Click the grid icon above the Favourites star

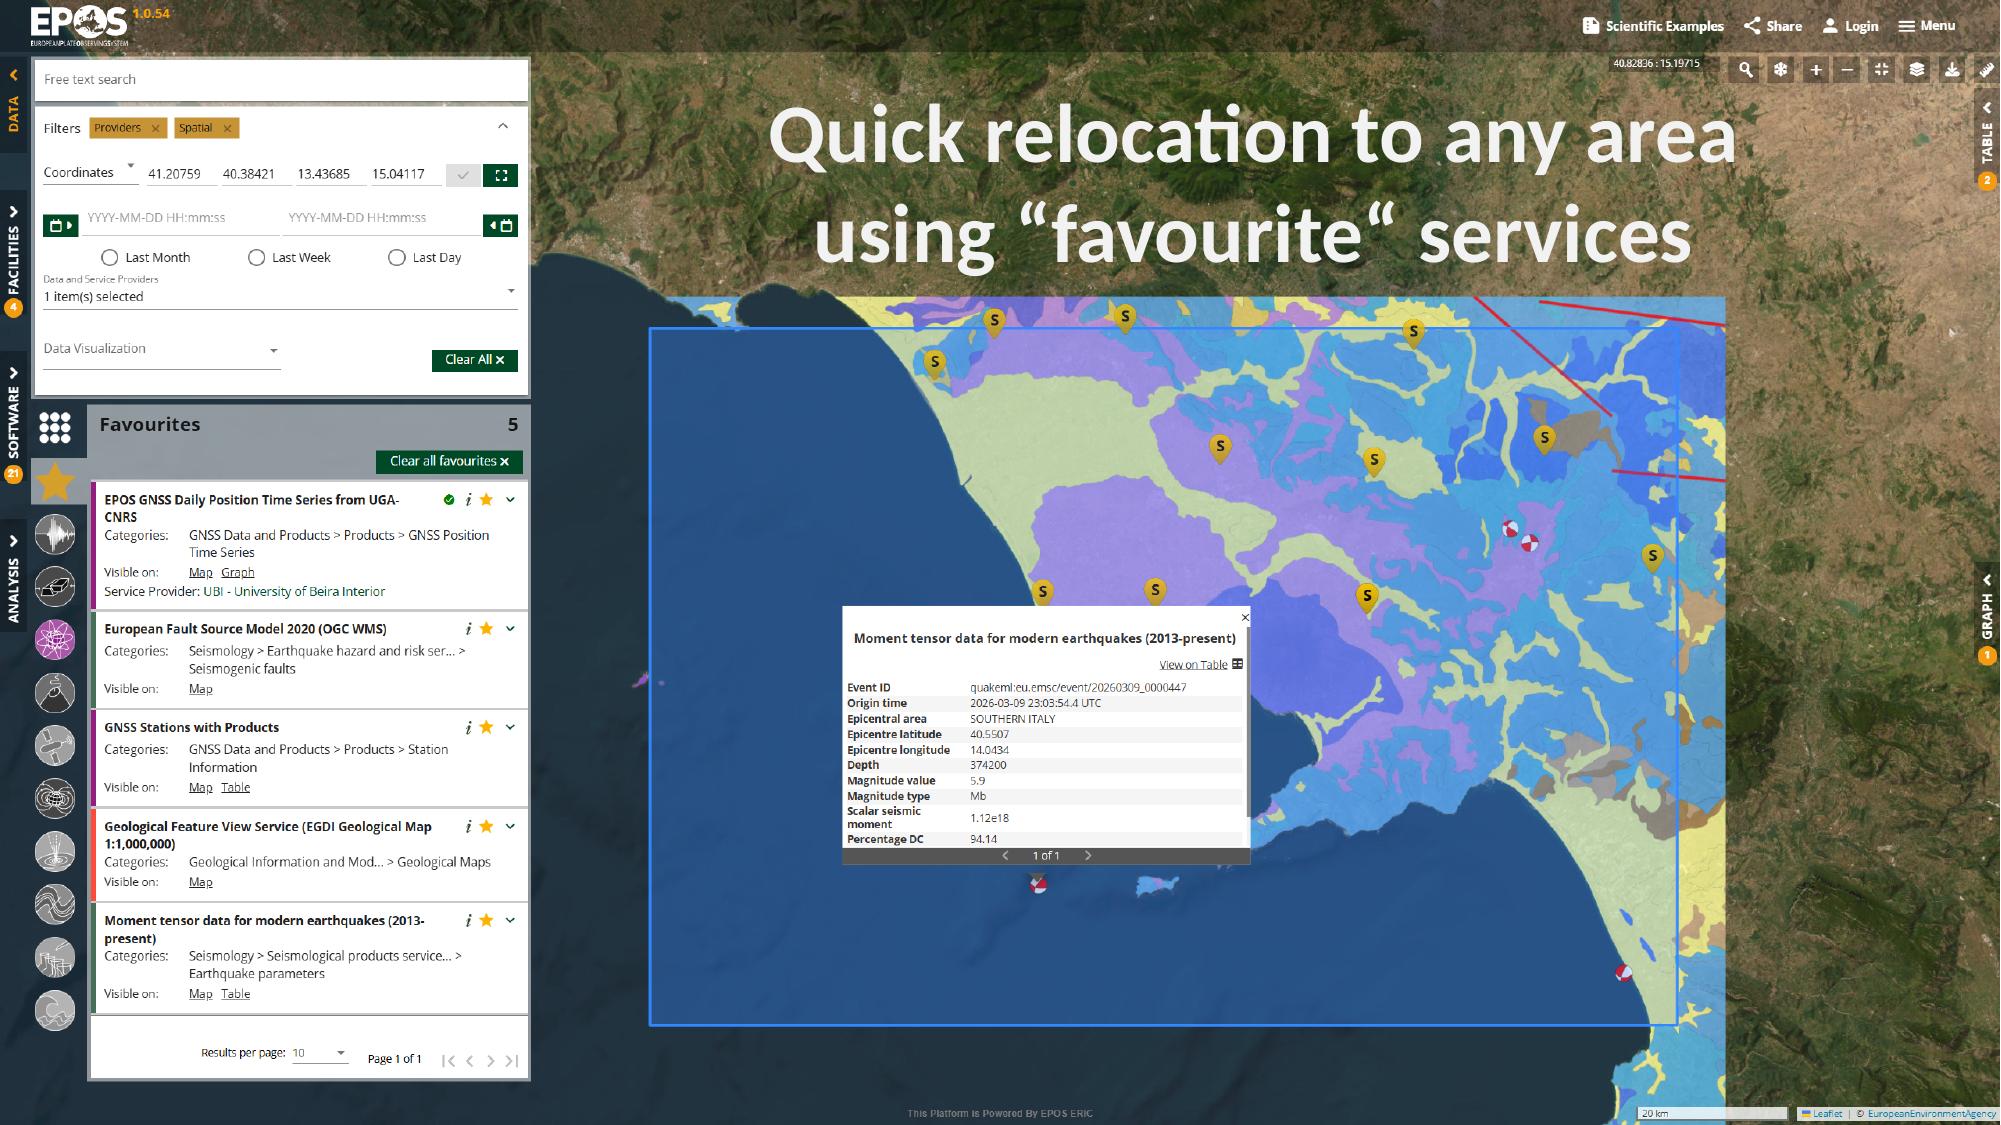(x=55, y=428)
